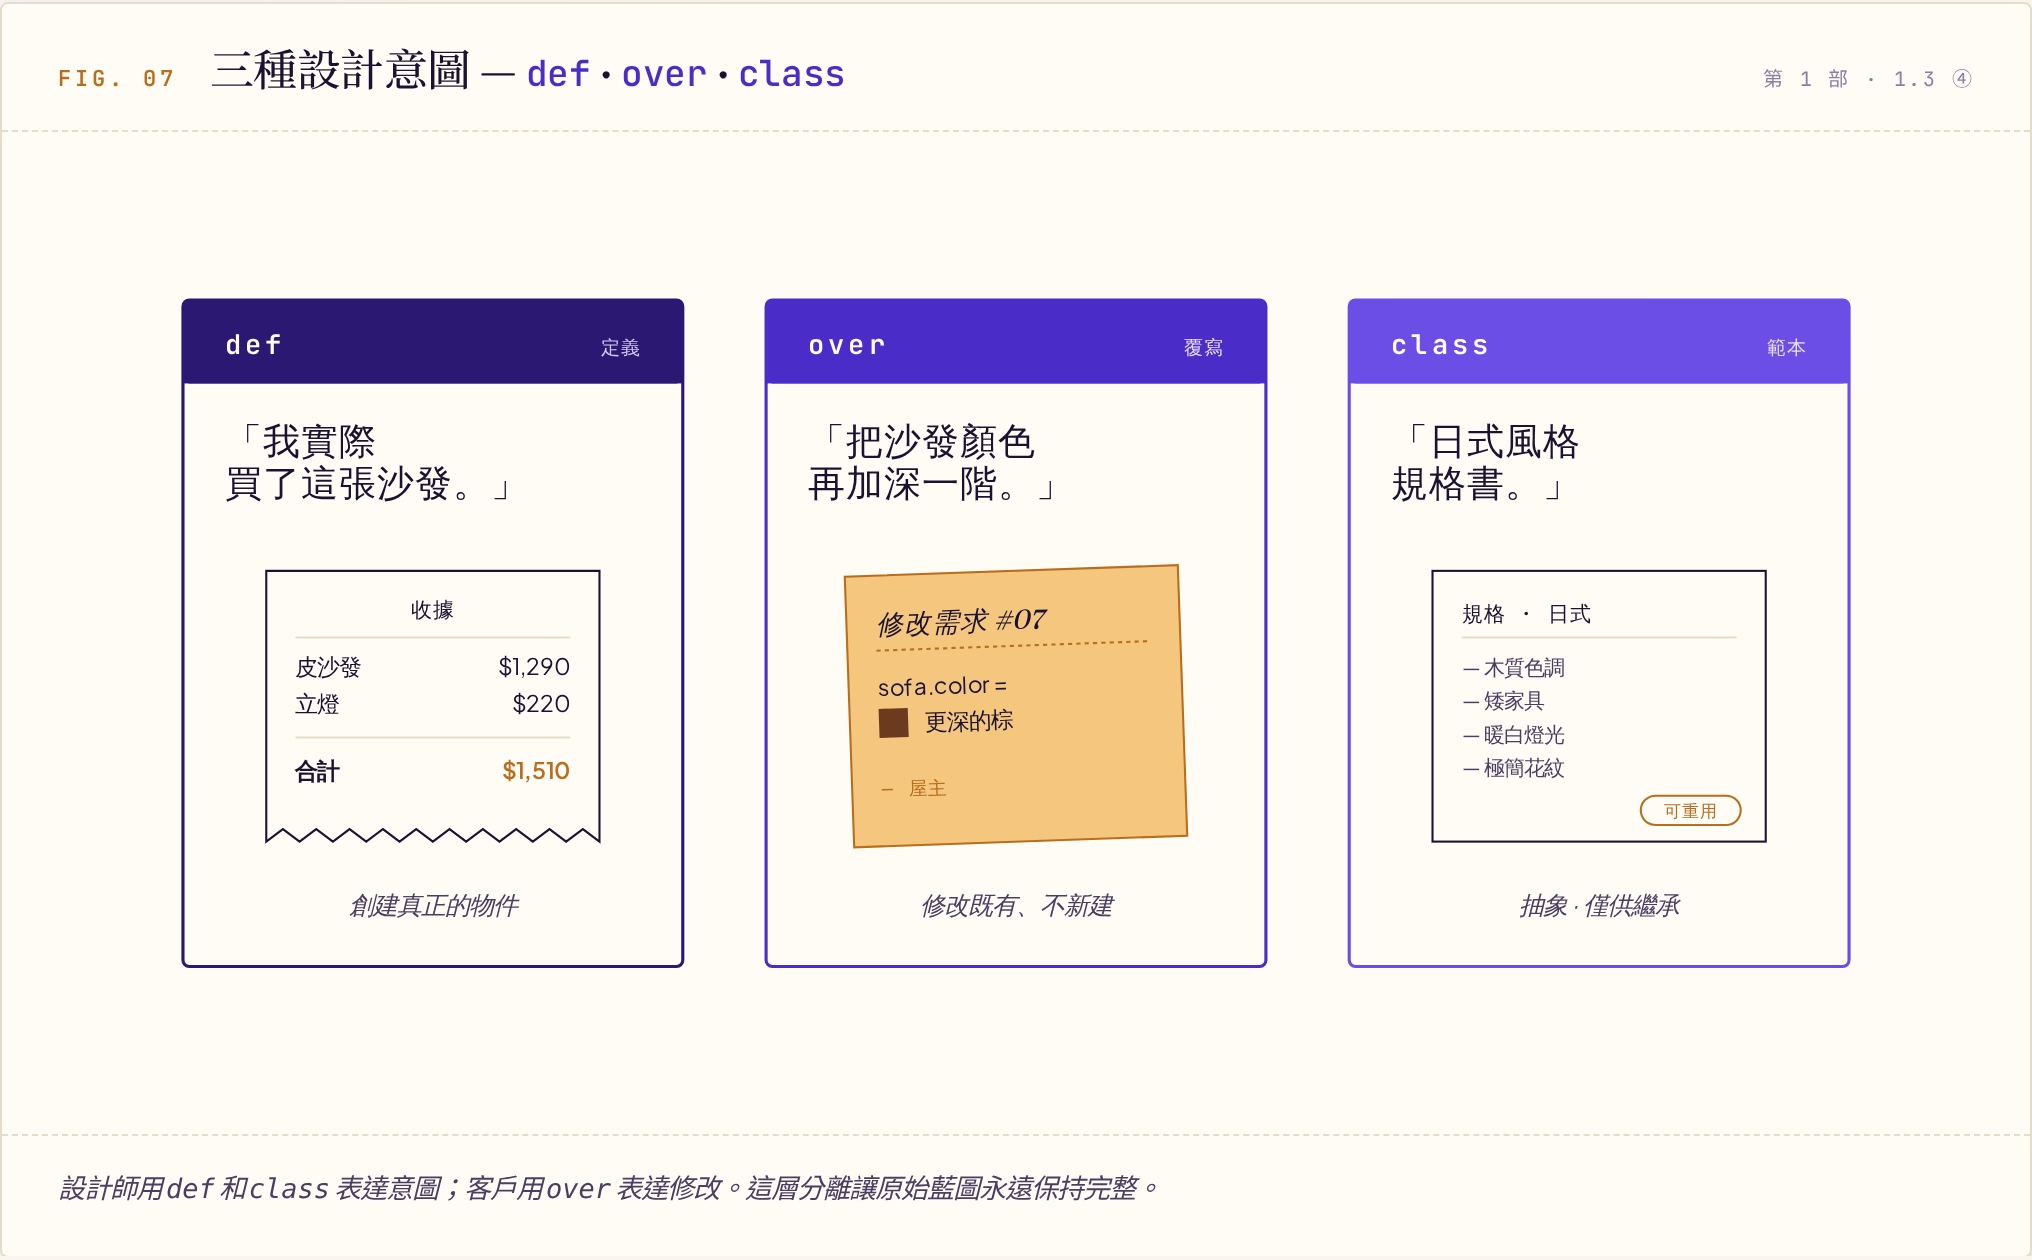Click the caption 抽象 · 僅供繼承
2032x1260 pixels.
coord(1599,906)
